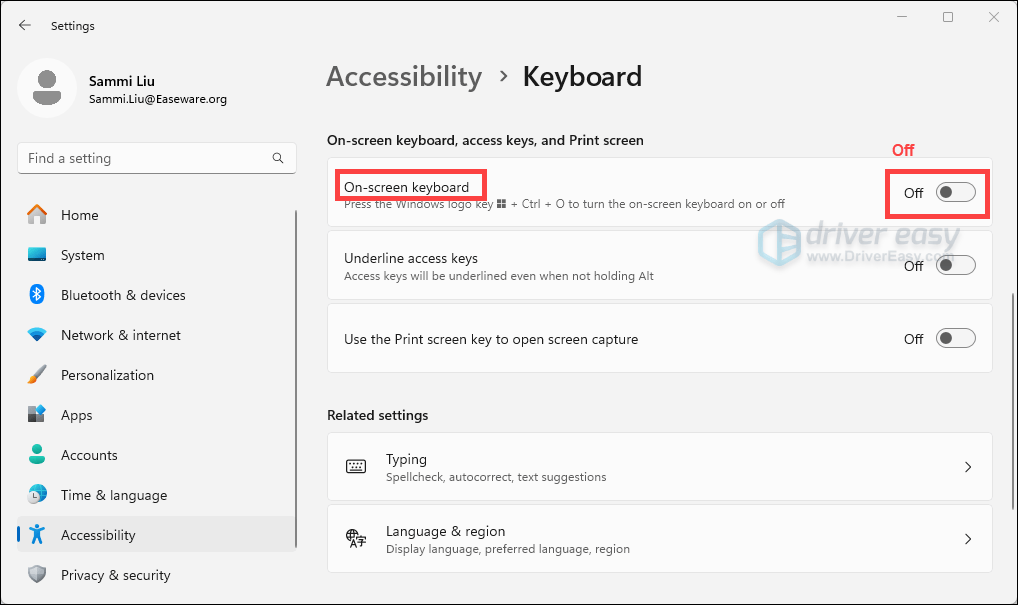Click the Network & internet Wi-Fi icon
The height and width of the screenshot is (605, 1018).
[x=37, y=335]
